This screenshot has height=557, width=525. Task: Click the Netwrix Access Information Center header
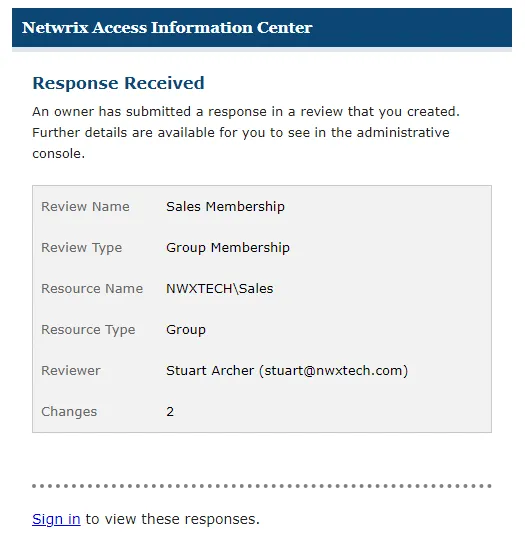167,28
